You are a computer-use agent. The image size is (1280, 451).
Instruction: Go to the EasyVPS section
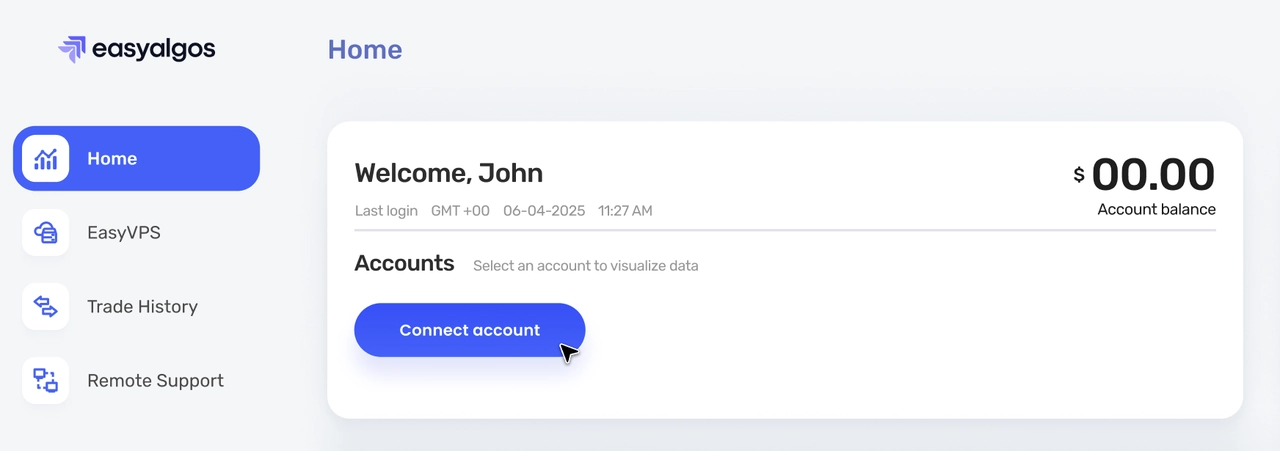point(124,233)
